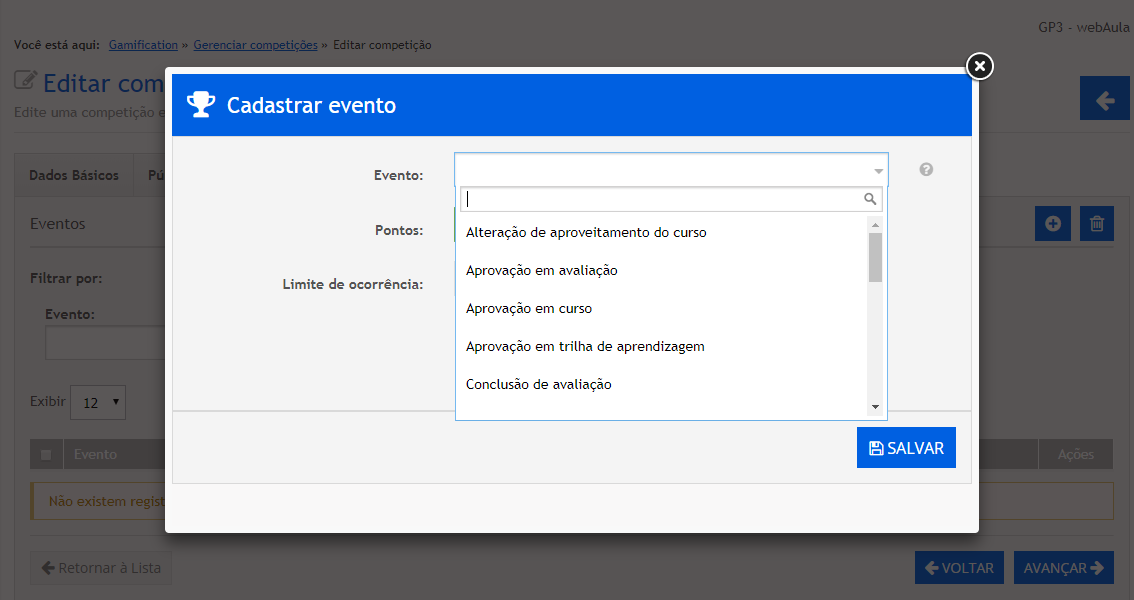Screen dimensions: 1134x600
Task: Choose 'Aprovação em avaliação' from list
Action: tap(541, 270)
